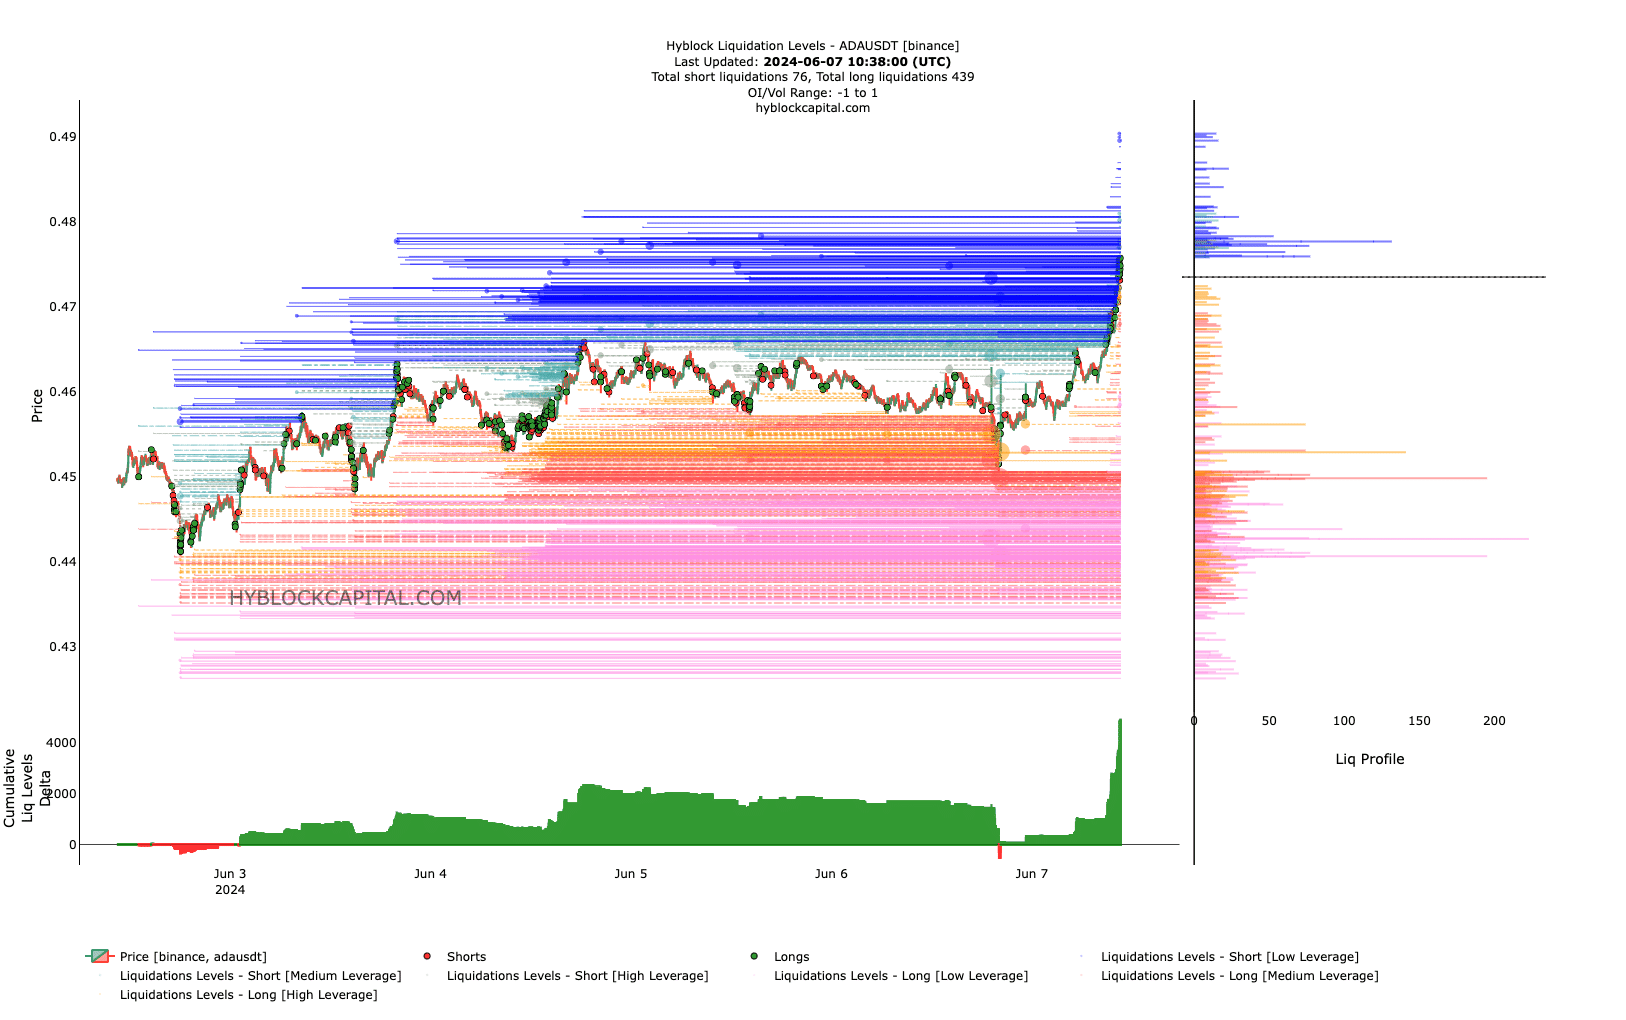Click the 150 tick on Liq Profile axis

click(x=1419, y=721)
